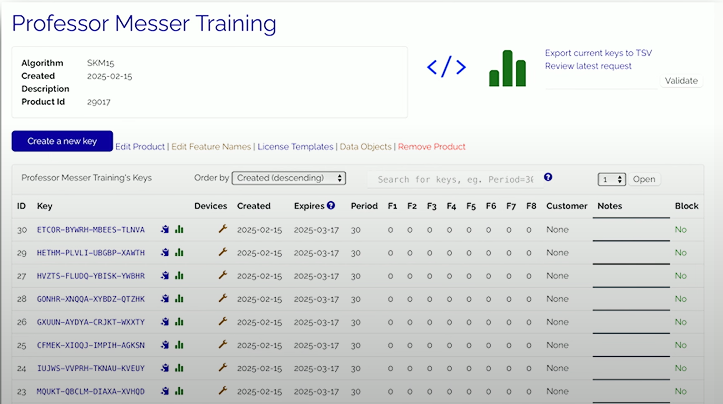
Task: Open the chart icon for key HETHM-PLVLI-UBGBP-XAWTH
Action: (179, 252)
